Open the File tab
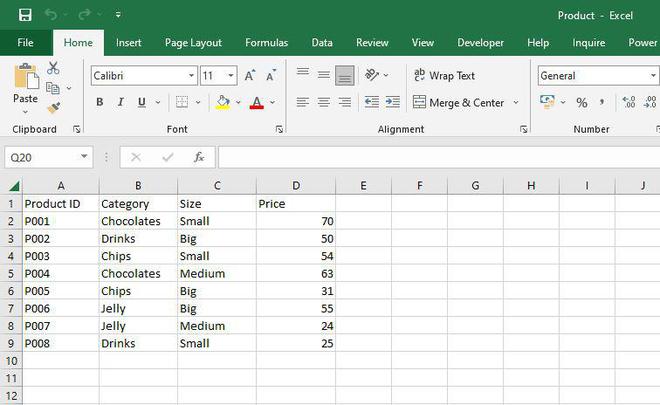The width and height of the screenshot is (660, 405). click(25, 43)
